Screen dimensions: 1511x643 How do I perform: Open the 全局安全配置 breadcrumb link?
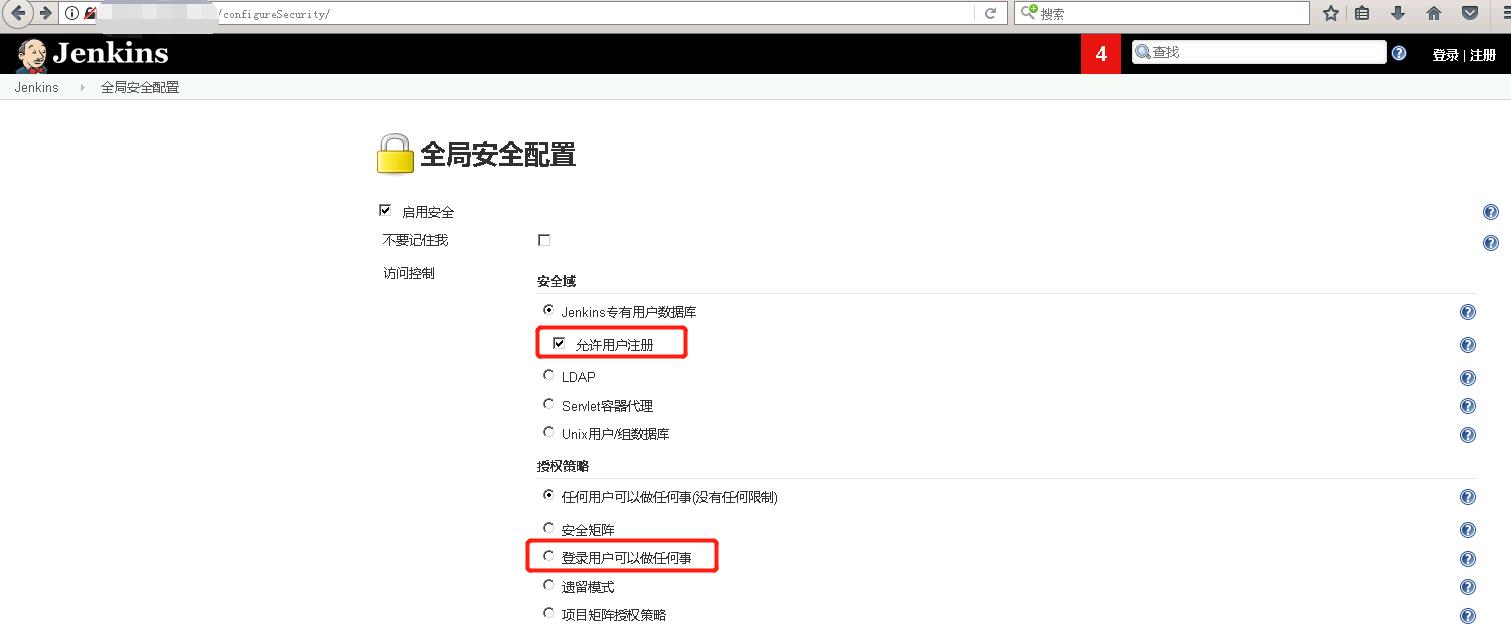pos(140,88)
